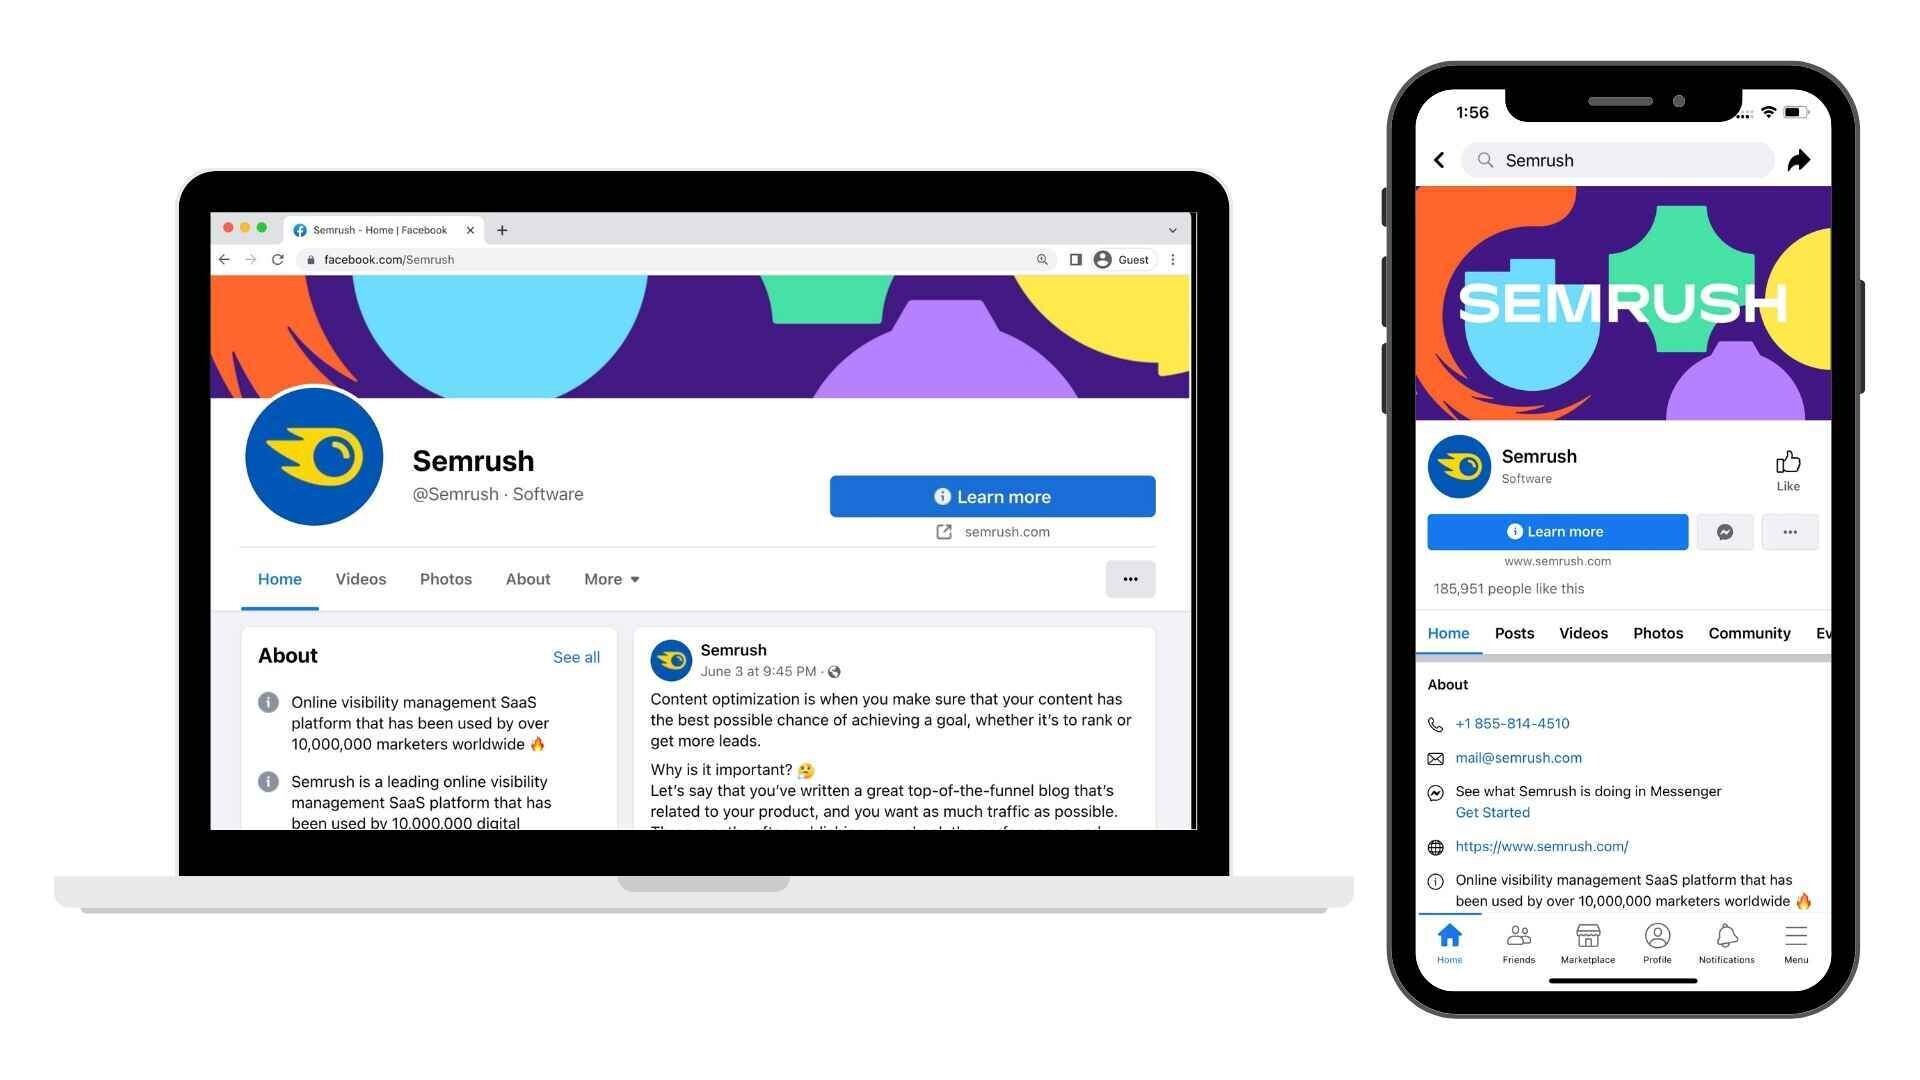
Task: Select the Home tab on desktop
Action: pos(280,579)
